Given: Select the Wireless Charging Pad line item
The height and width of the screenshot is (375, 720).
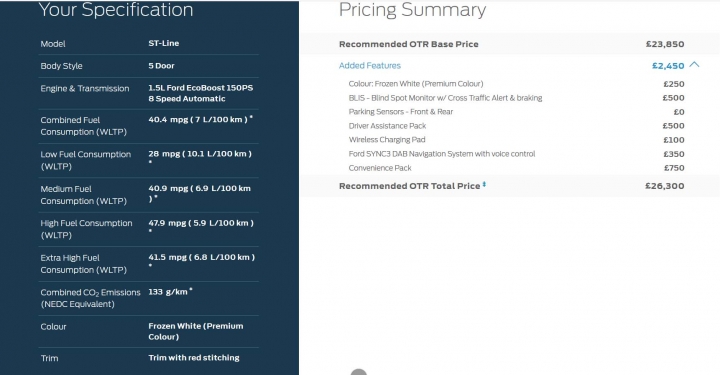Looking at the screenshot, I should (516, 140).
